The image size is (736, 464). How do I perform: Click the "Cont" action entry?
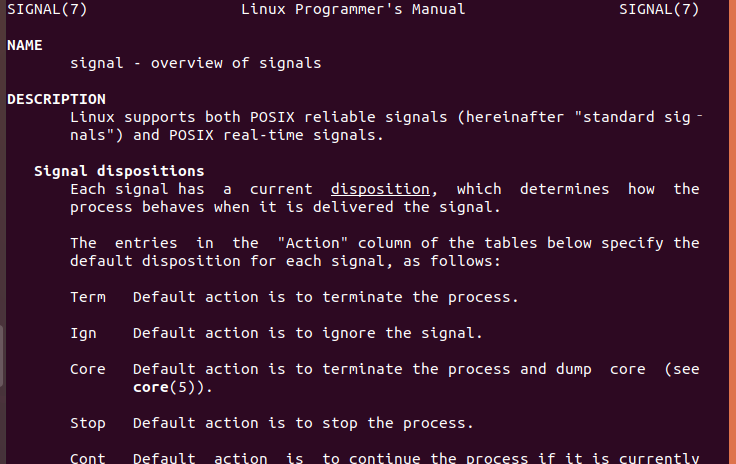click(87, 458)
